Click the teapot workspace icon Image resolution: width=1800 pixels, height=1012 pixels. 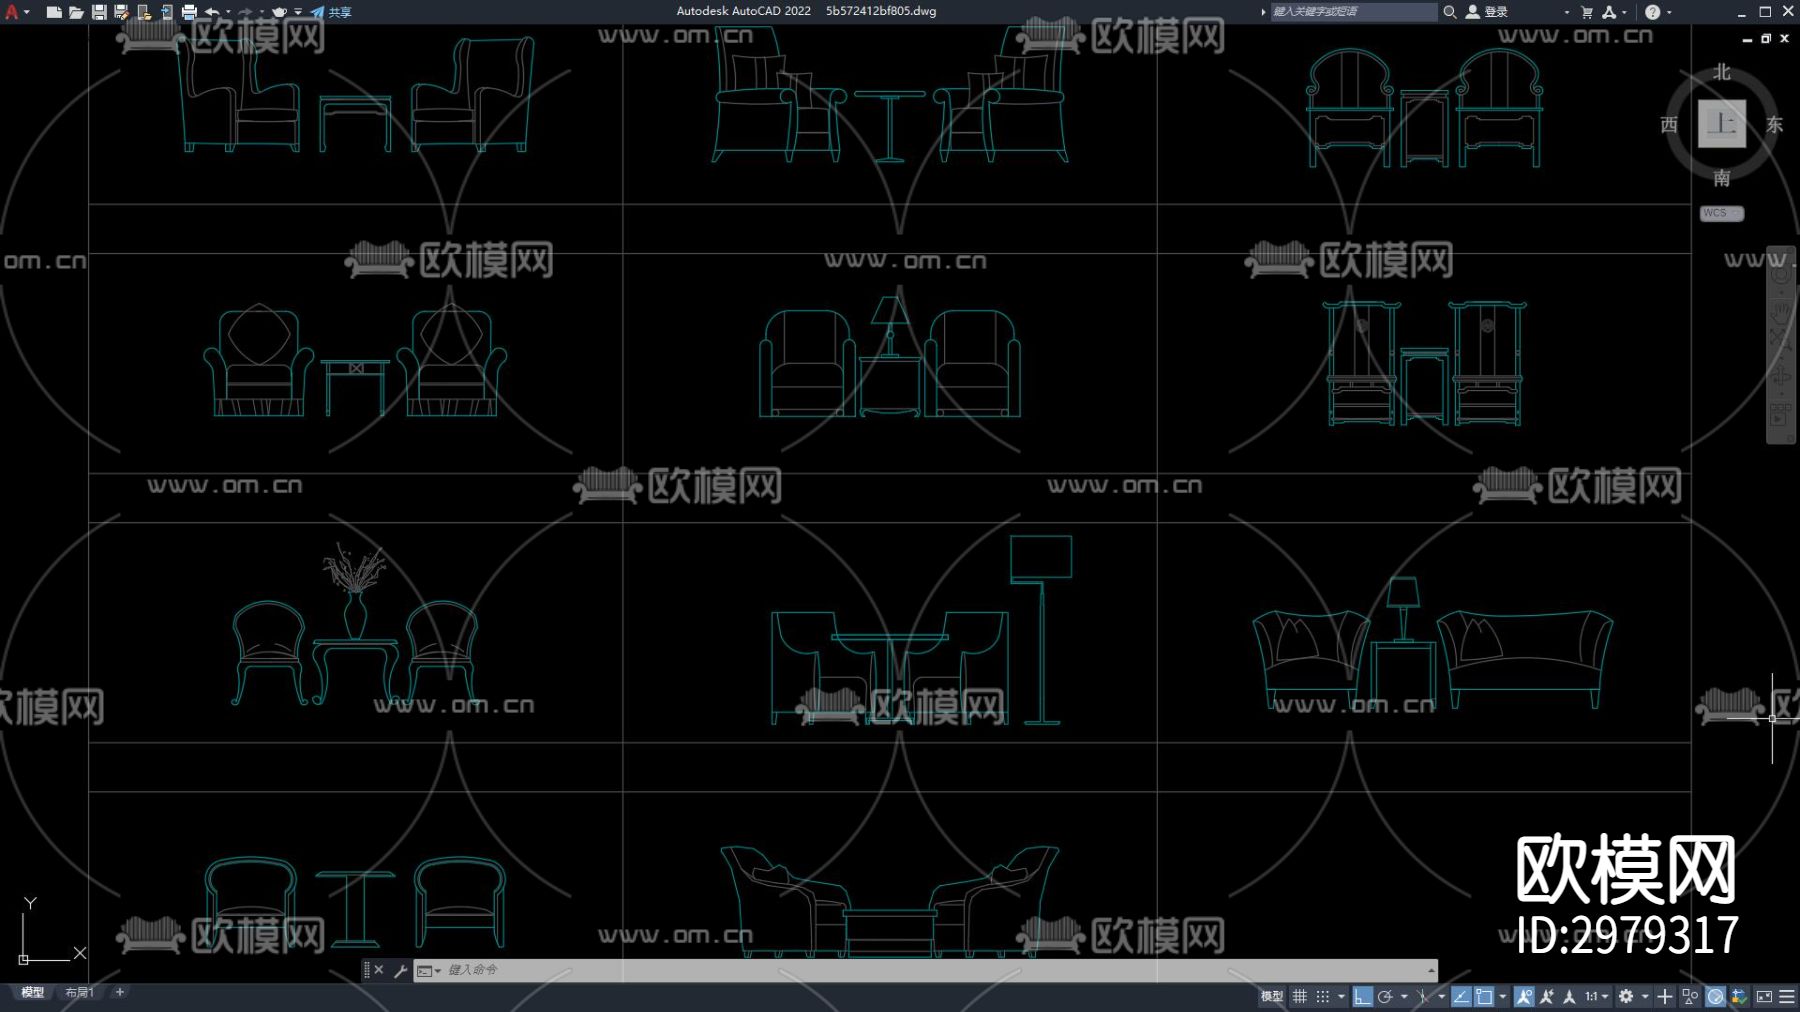280,12
